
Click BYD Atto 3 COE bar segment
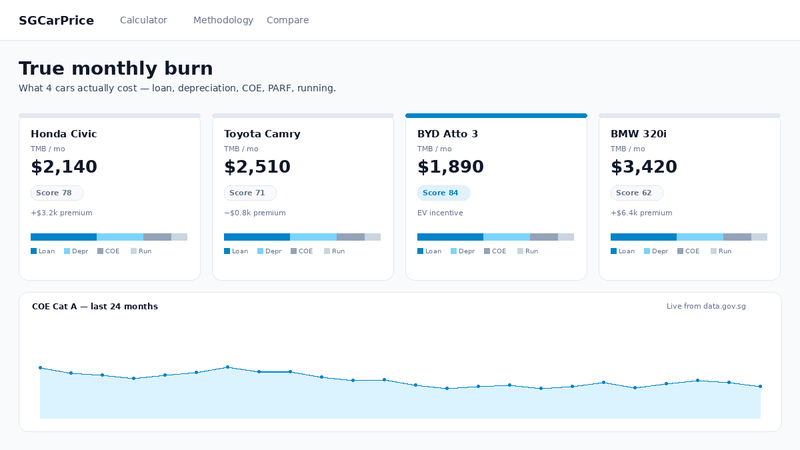[544, 237]
